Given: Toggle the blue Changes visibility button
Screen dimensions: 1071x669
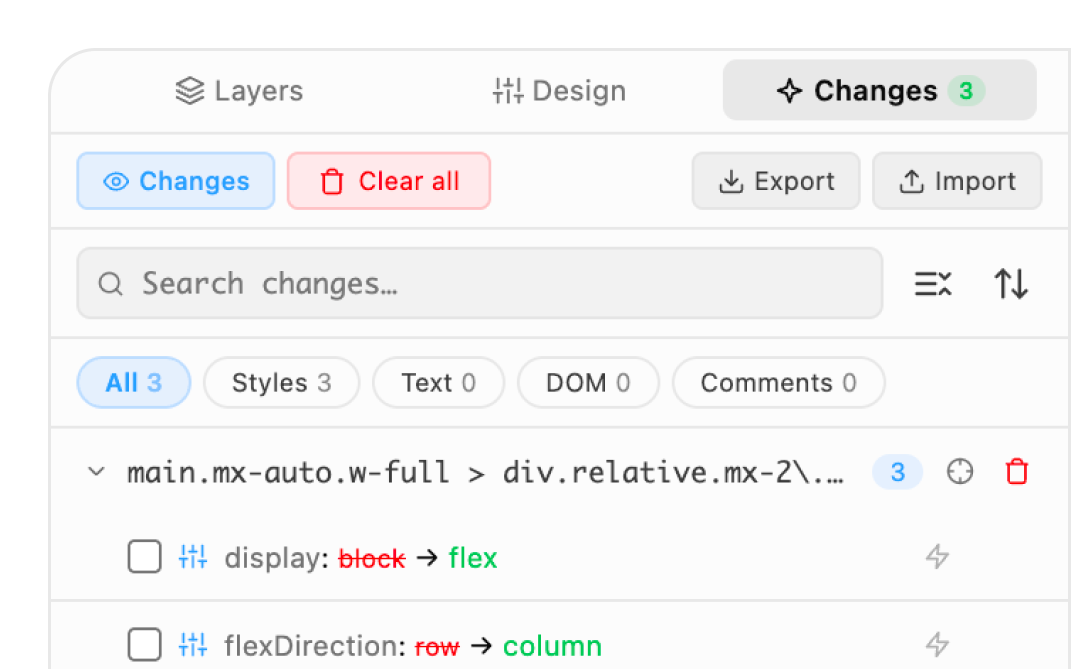Looking at the screenshot, I should [176, 181].
